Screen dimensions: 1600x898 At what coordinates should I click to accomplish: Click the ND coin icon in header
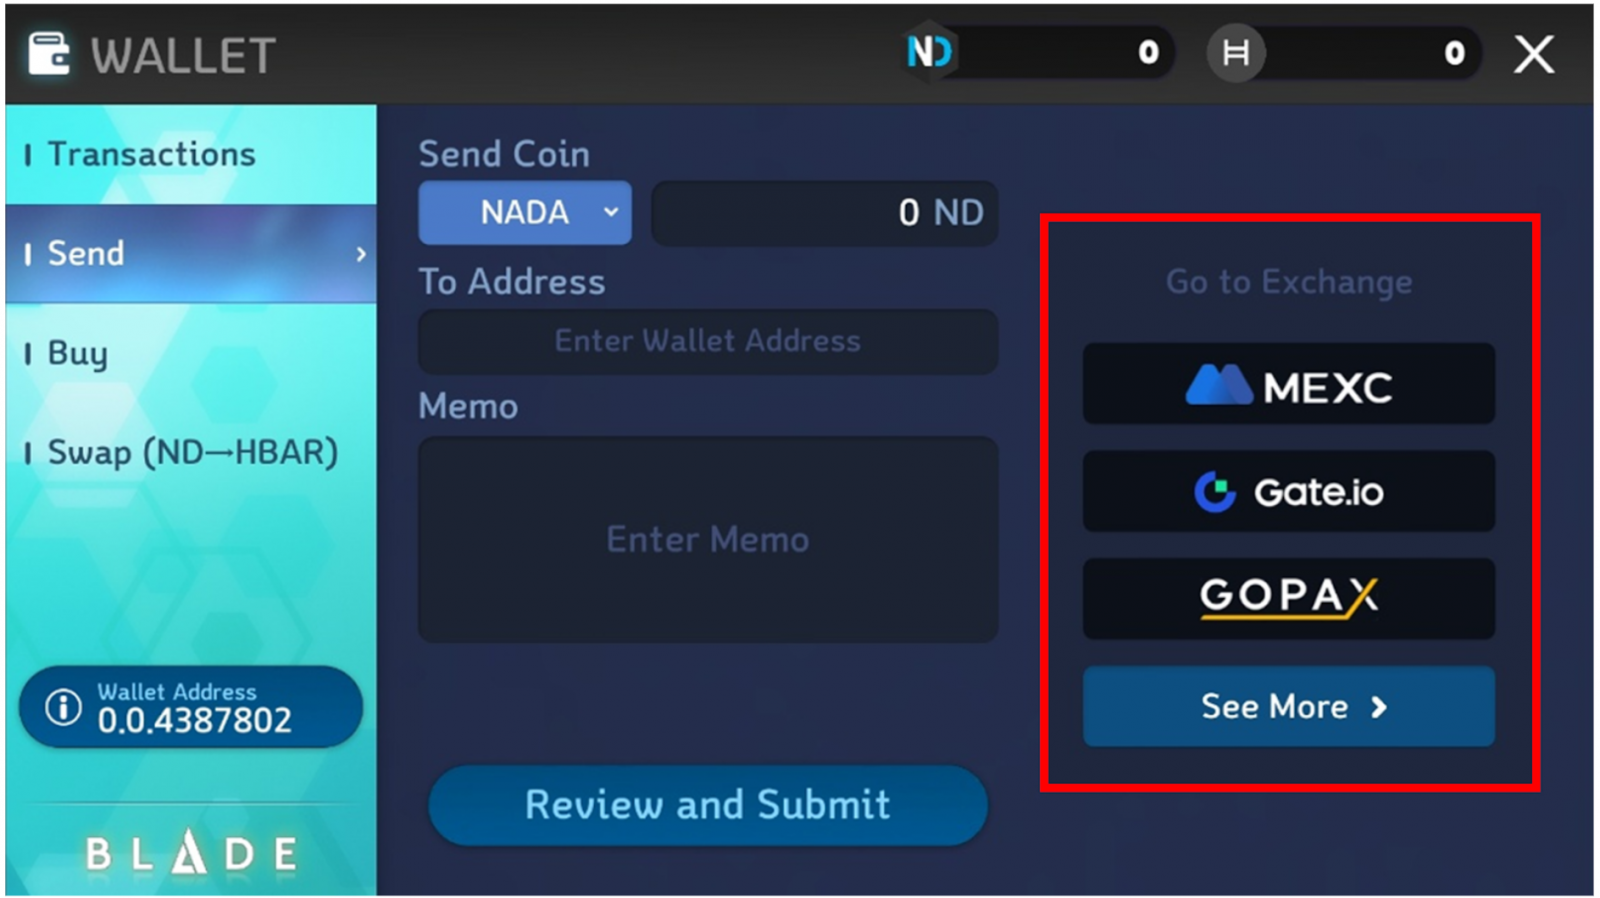click(930, 52)
